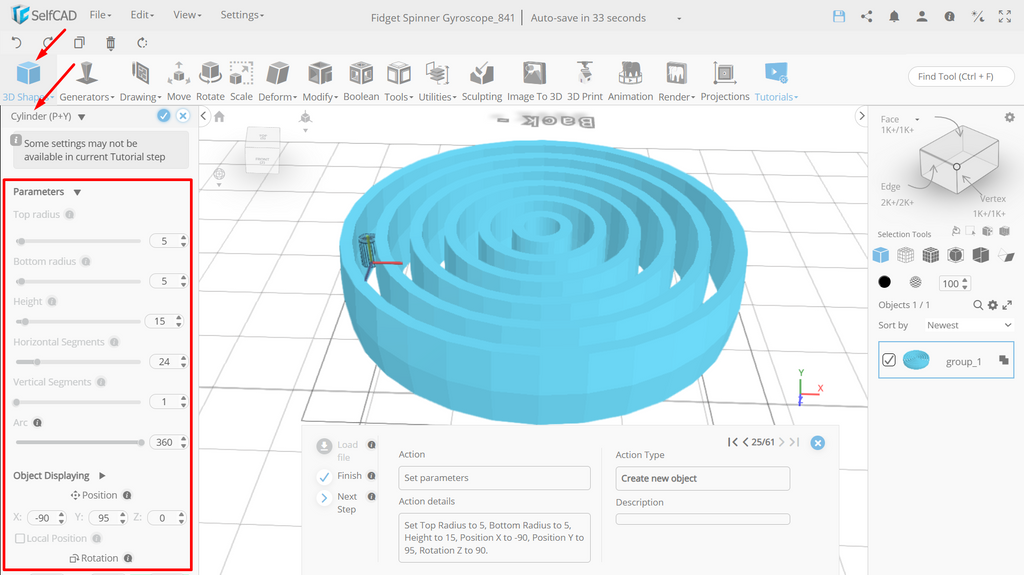The height and width of the screenshot is (575, 1024).
Task: Open the Generators tool icon
Action: (87, 73)
